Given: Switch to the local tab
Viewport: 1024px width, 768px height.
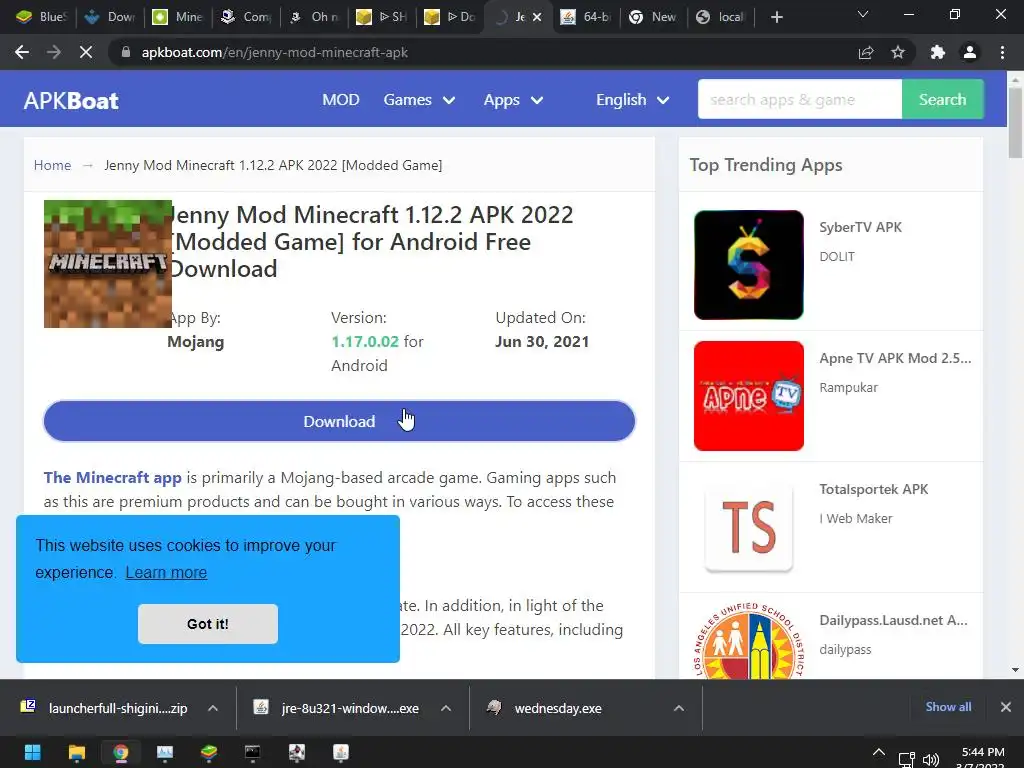Looking at the screenshot, I should pyautogui.click(x=721, y=17).
